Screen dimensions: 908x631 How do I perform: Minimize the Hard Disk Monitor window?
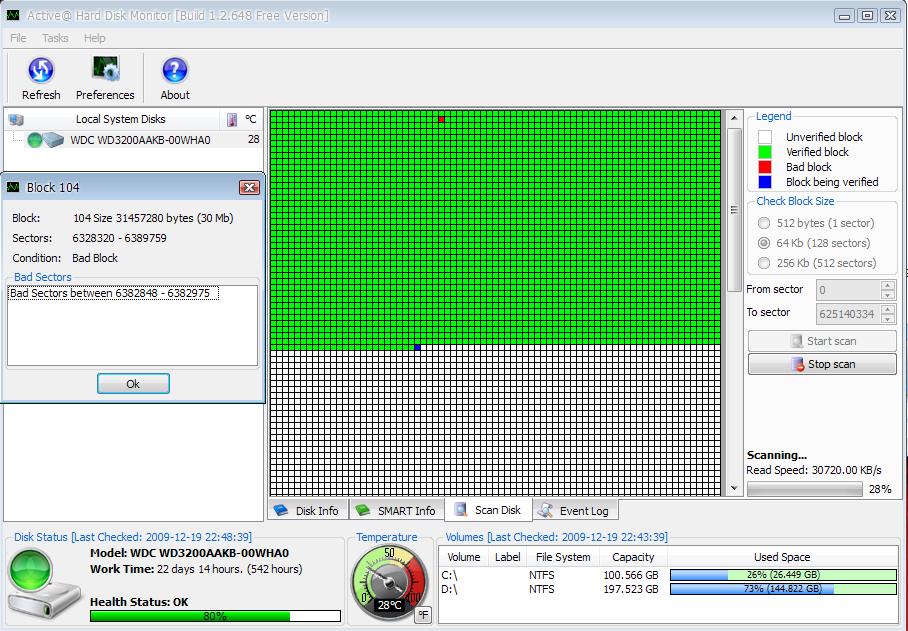tap(844, 16)
